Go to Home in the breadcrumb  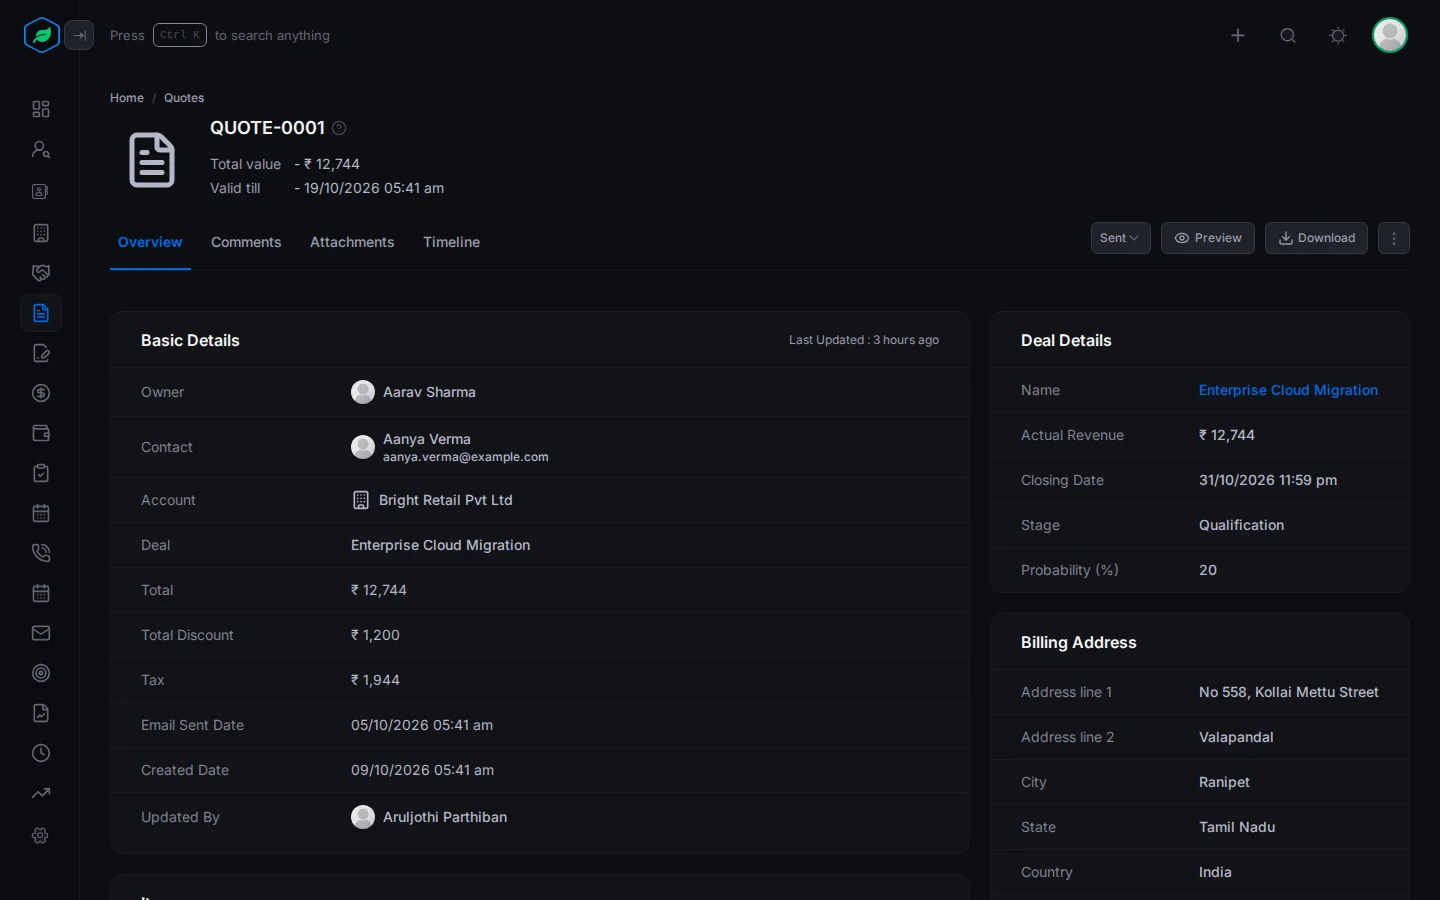pos(127,98)
